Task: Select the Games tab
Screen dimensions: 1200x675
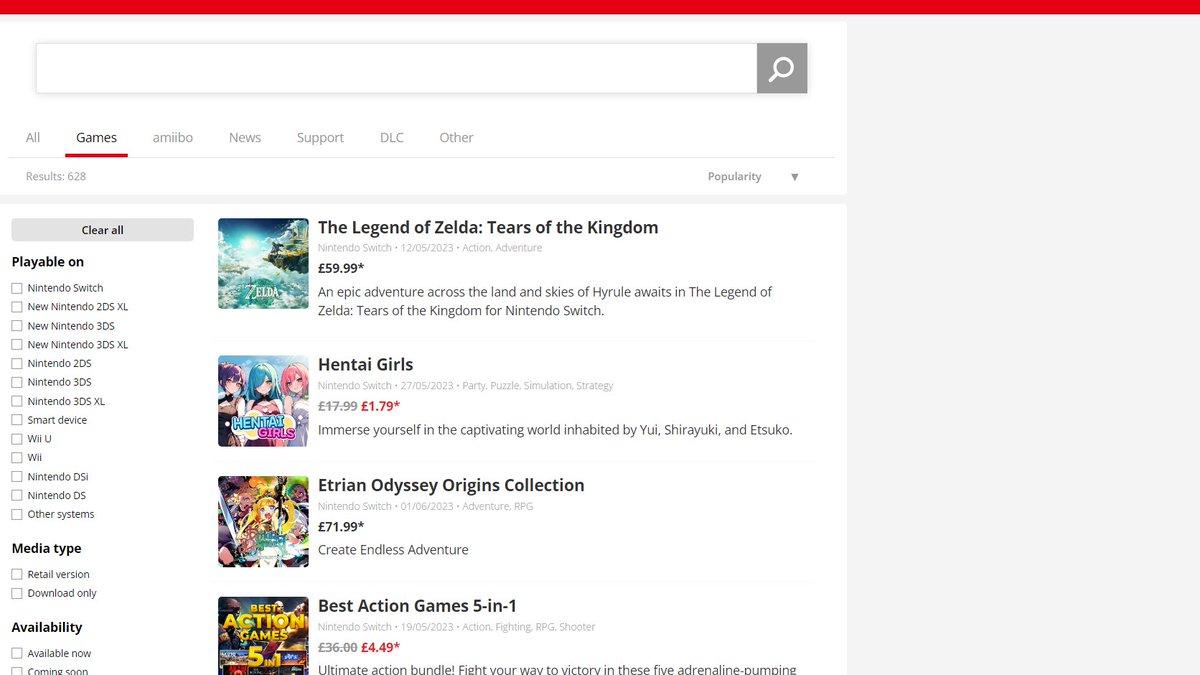Action: (x=97, y=138)
